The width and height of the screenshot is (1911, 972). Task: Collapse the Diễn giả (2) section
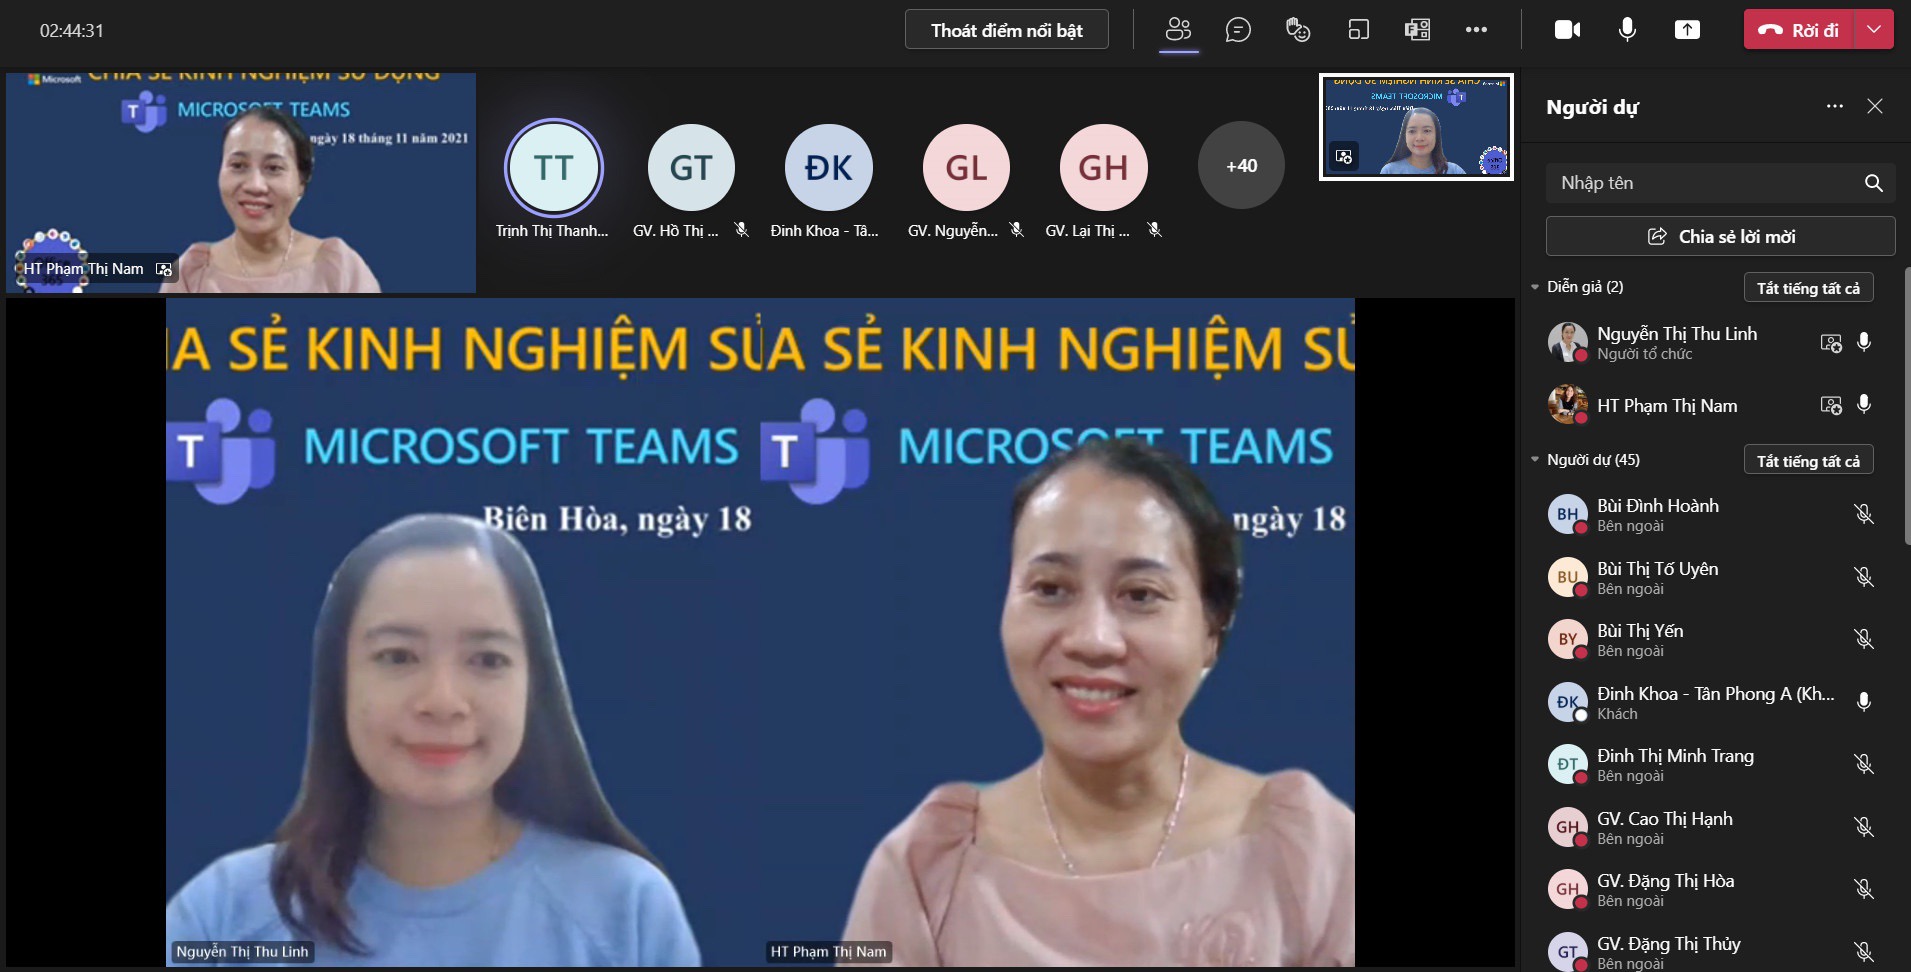pyautogui.click(x=1535, y=287)
